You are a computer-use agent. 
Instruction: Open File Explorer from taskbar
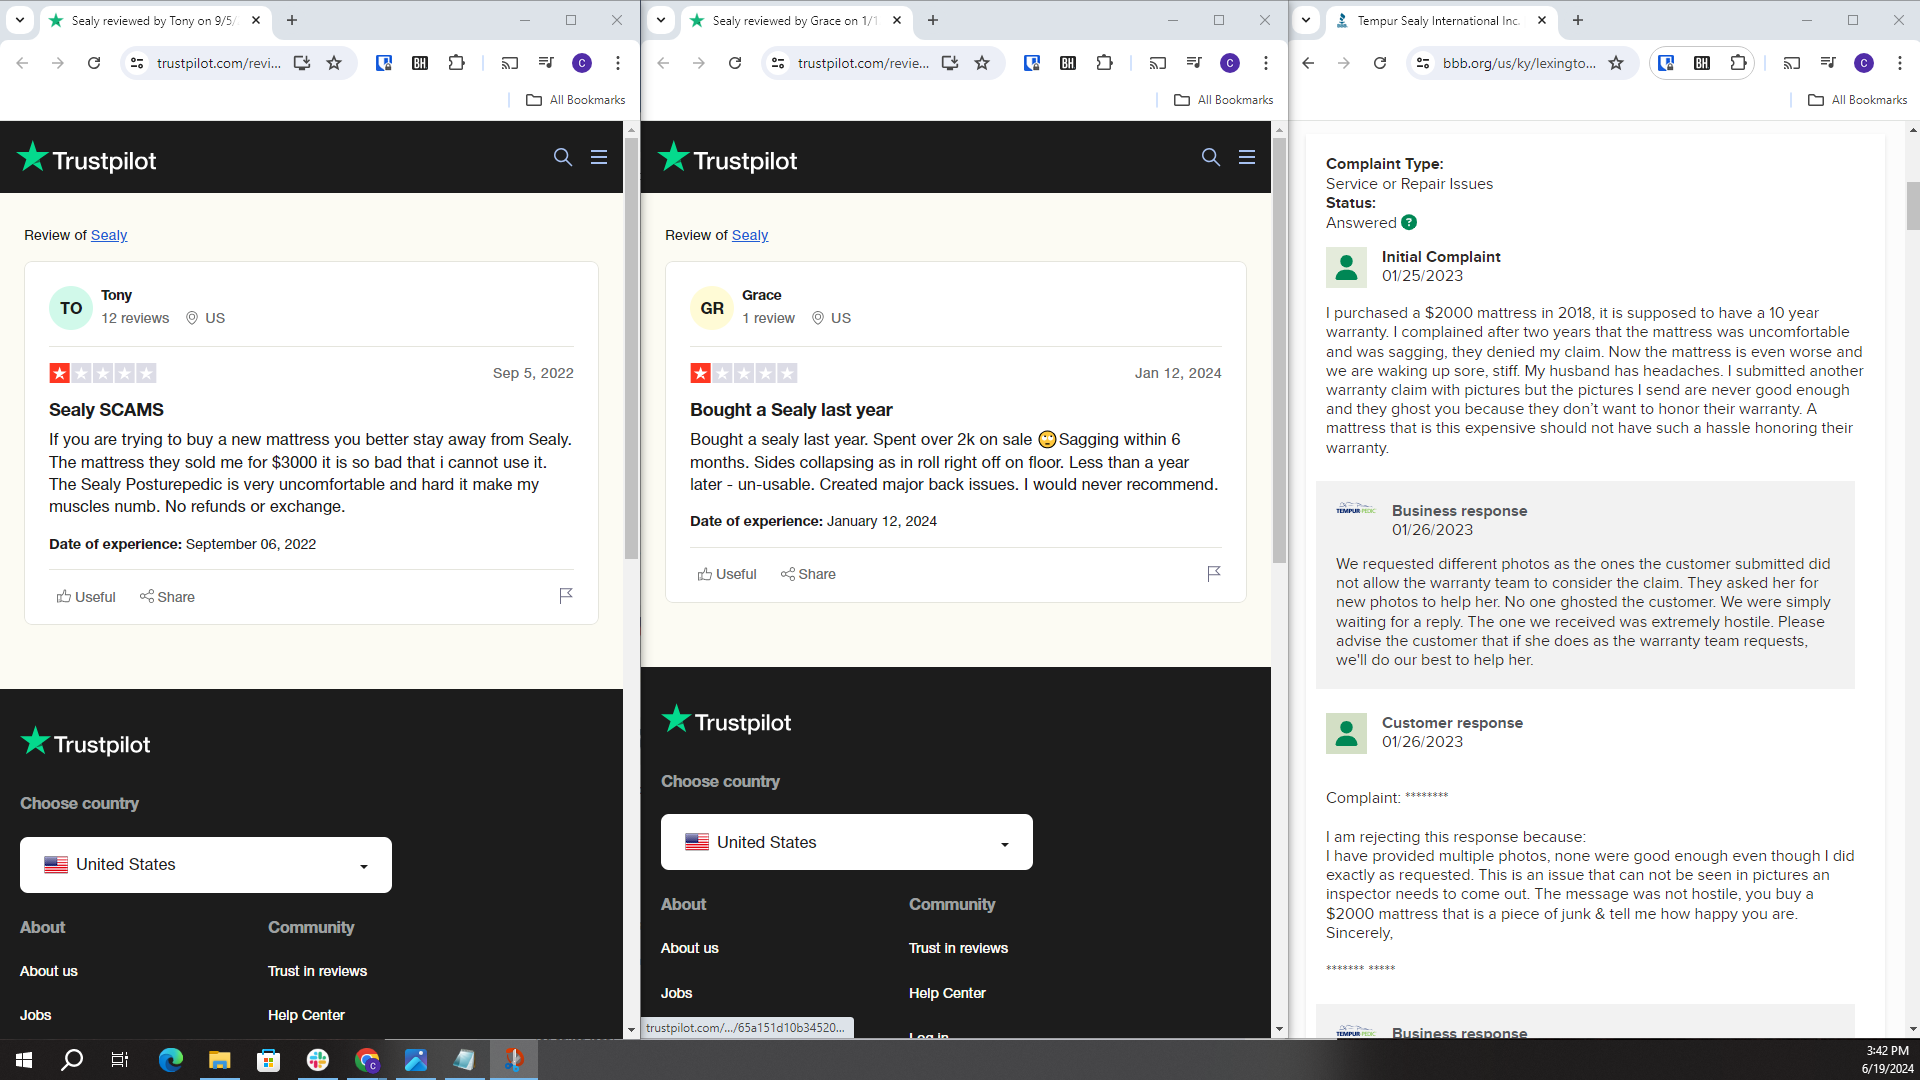tap(219, 1060)
